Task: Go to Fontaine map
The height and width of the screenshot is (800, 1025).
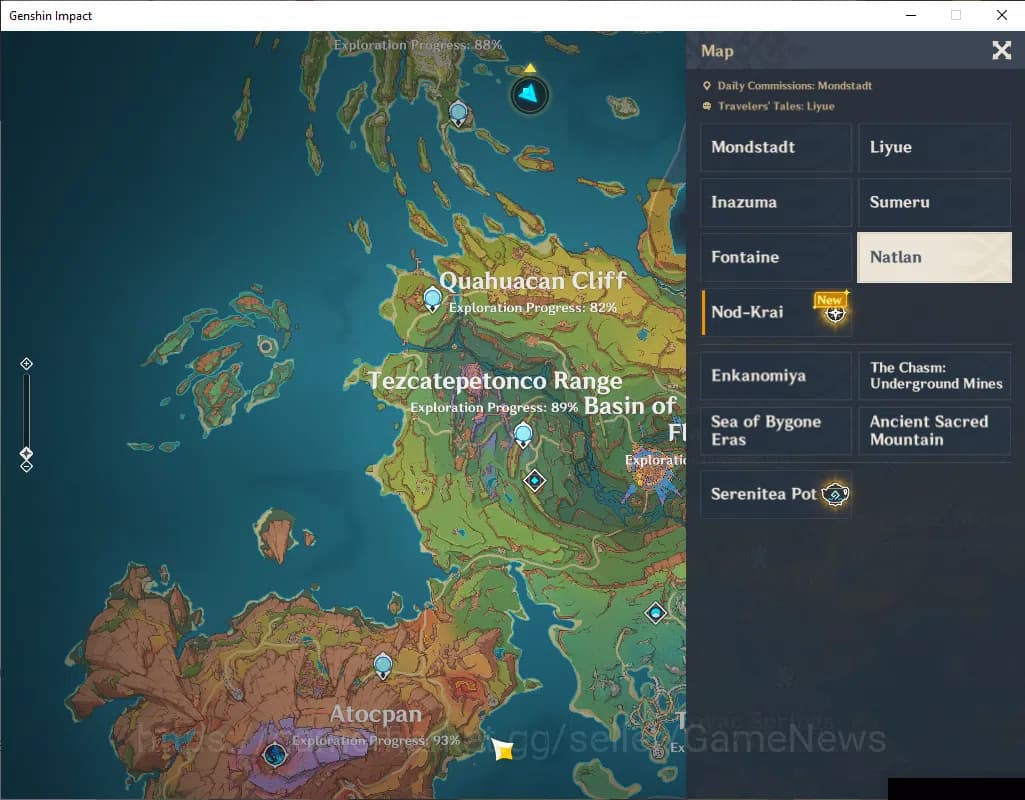Action: (x=776, y=258)
